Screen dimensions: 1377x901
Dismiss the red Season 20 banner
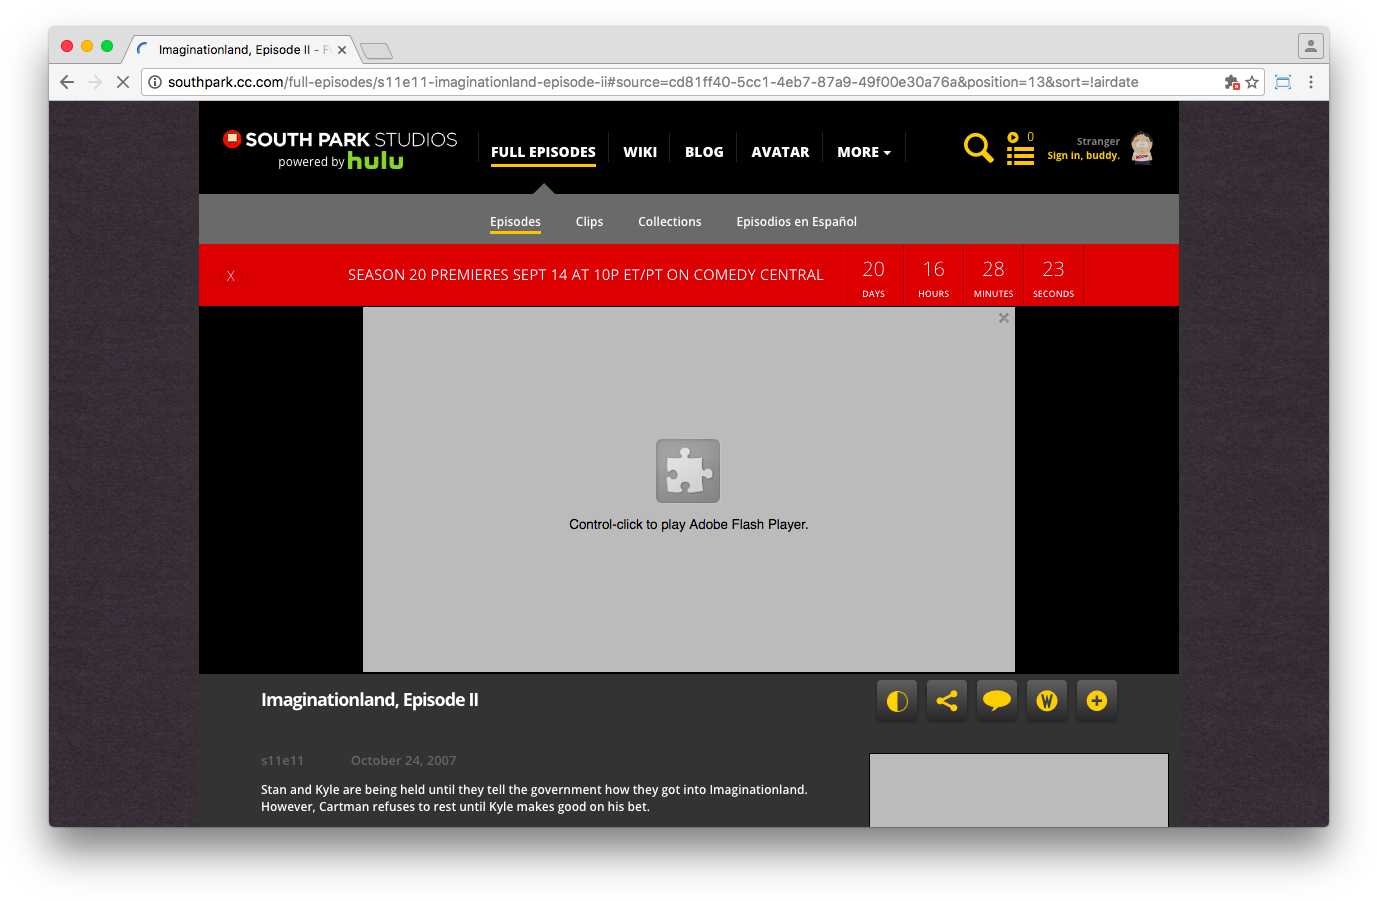tap(231, 276)
